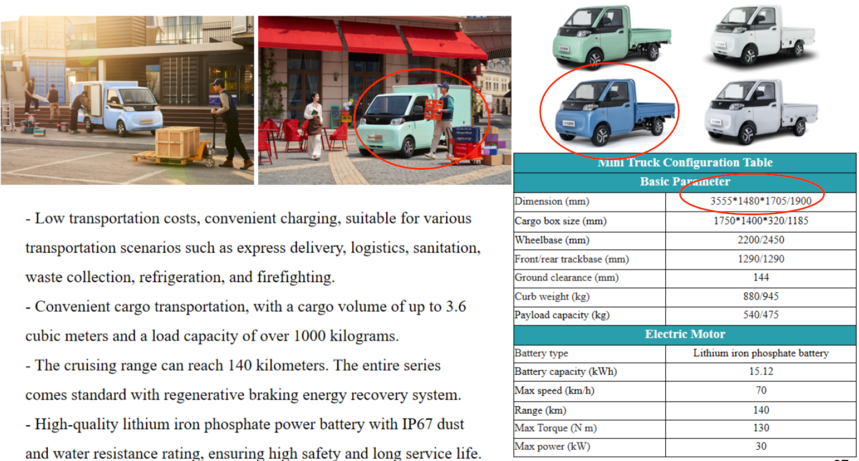Image resolution: width=859 pixels, height=461 pixels.
Task: Select the 'Curb weight (kg)' label
Action: [552, 297]
